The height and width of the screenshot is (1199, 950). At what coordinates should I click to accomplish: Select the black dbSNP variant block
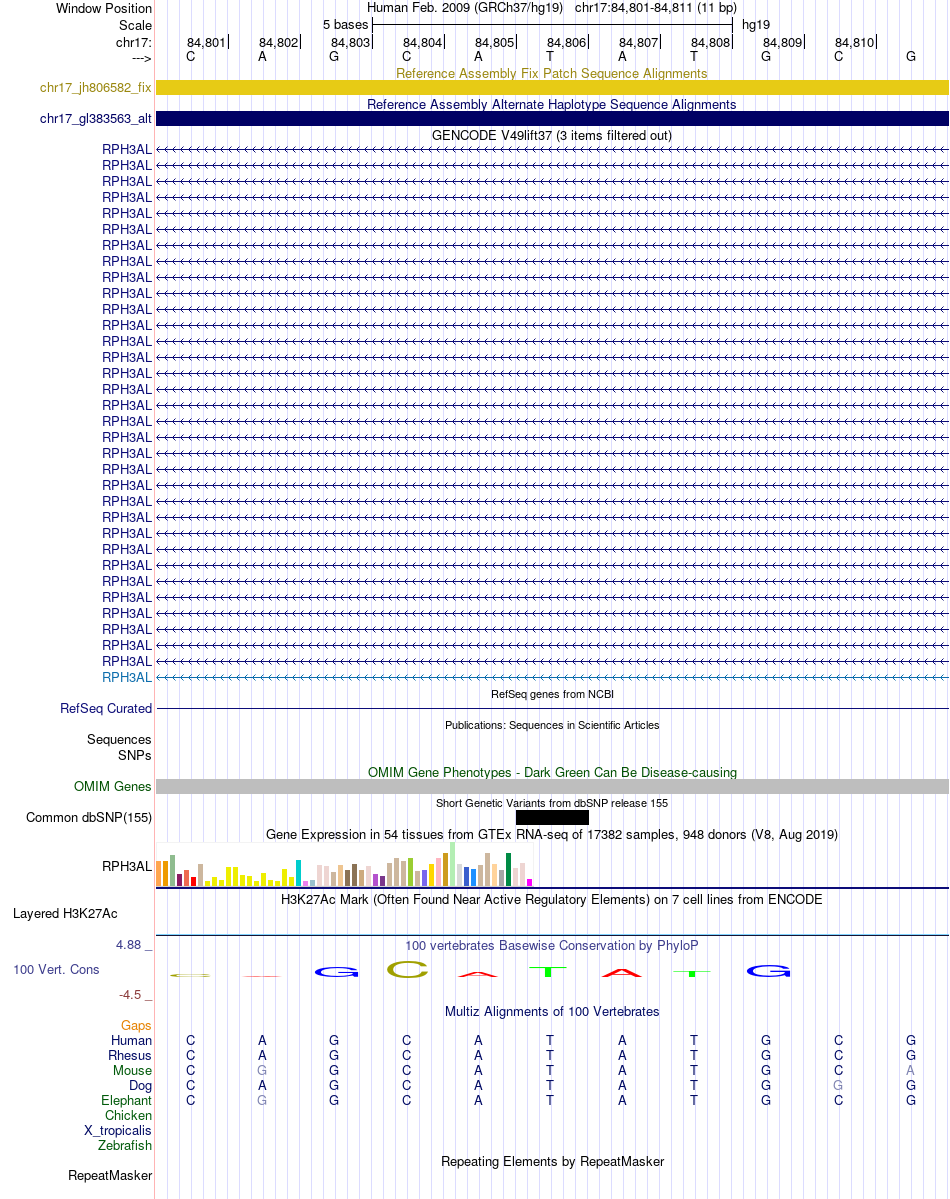point(552,817)
